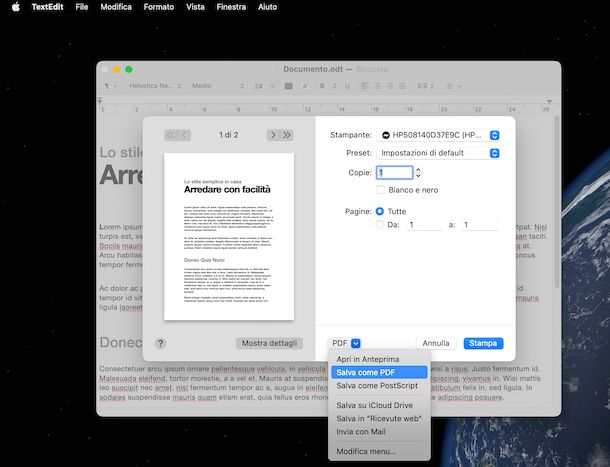The height and width of the screenshot is (467, 610).
Task: Open the Helvetica Neue font family dropdown
Action: tap(155, 86)
